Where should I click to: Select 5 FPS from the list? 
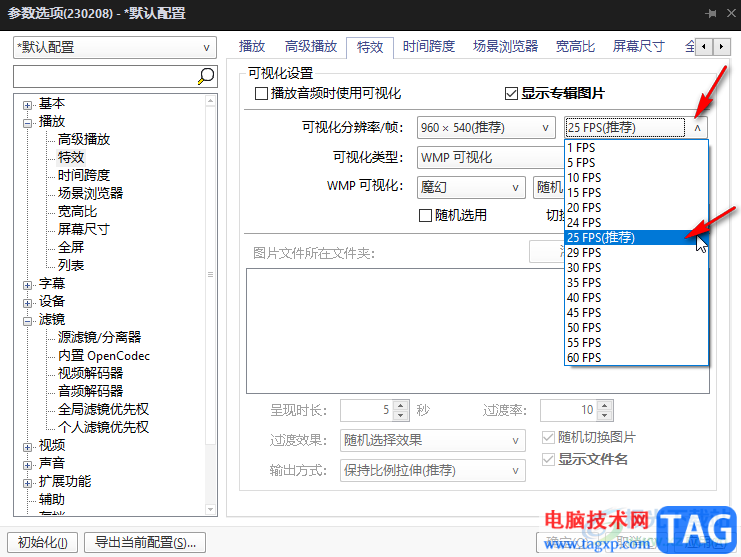[636, 163]
